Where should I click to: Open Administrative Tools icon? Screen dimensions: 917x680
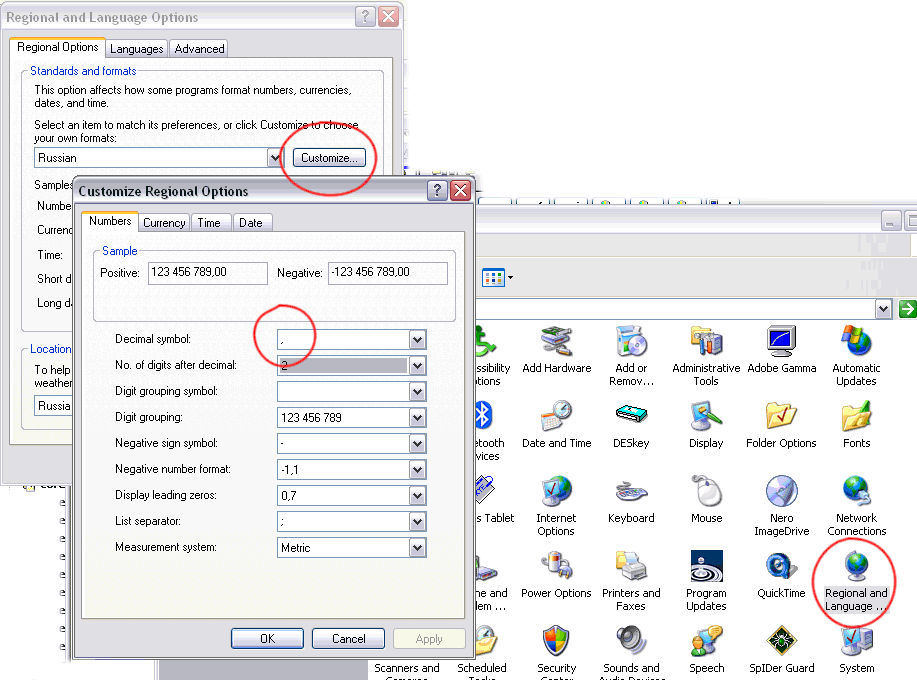point(706,342)
